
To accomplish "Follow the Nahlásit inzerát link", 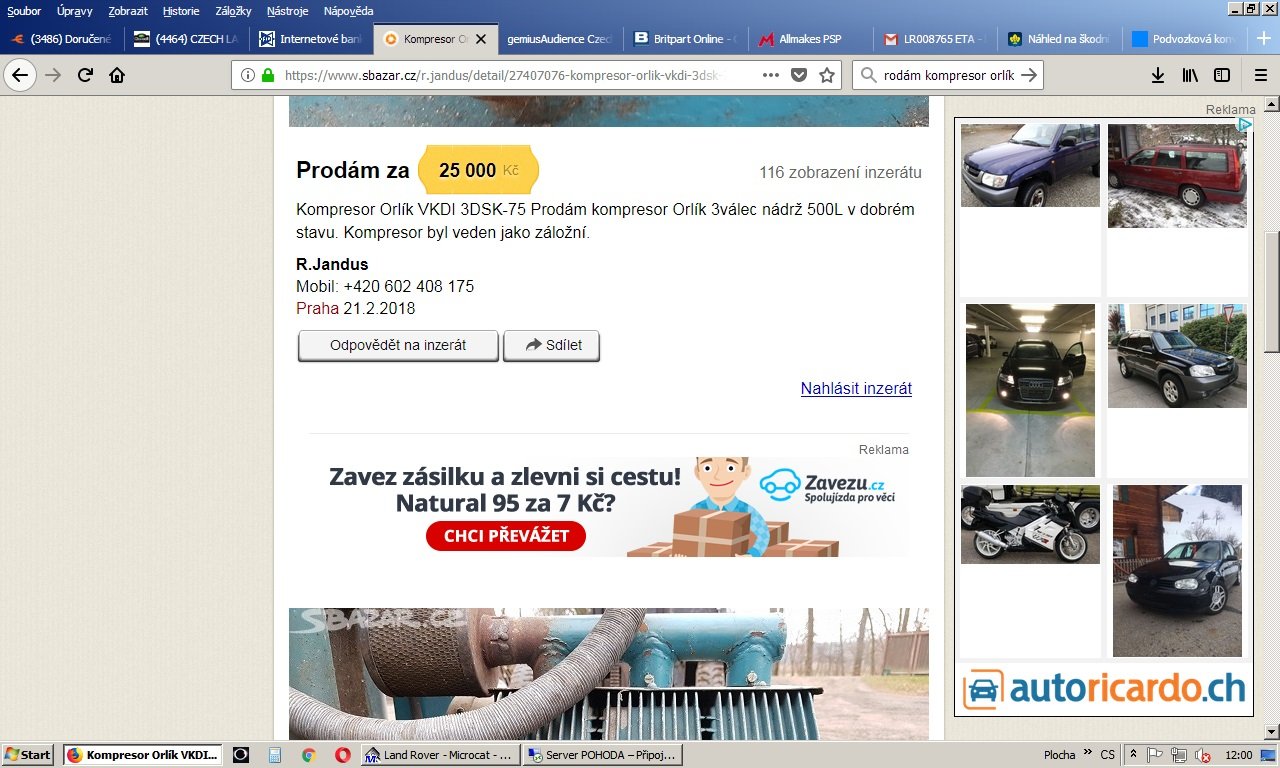I will [856, 388].
